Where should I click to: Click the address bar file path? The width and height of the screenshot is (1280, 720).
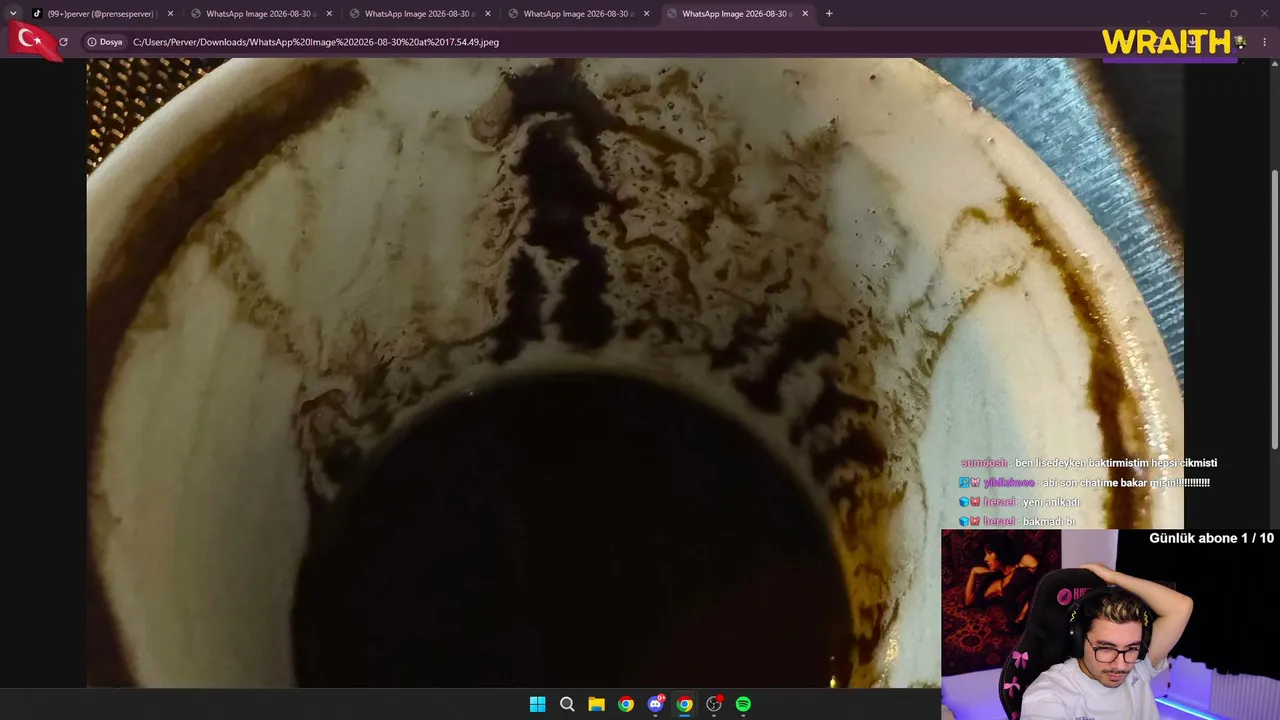point(316,42)
